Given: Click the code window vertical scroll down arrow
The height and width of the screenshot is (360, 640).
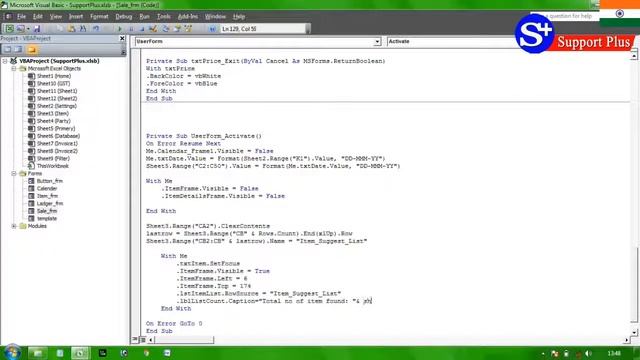Looking at the screenshot, I should click(x=634, y=332).
